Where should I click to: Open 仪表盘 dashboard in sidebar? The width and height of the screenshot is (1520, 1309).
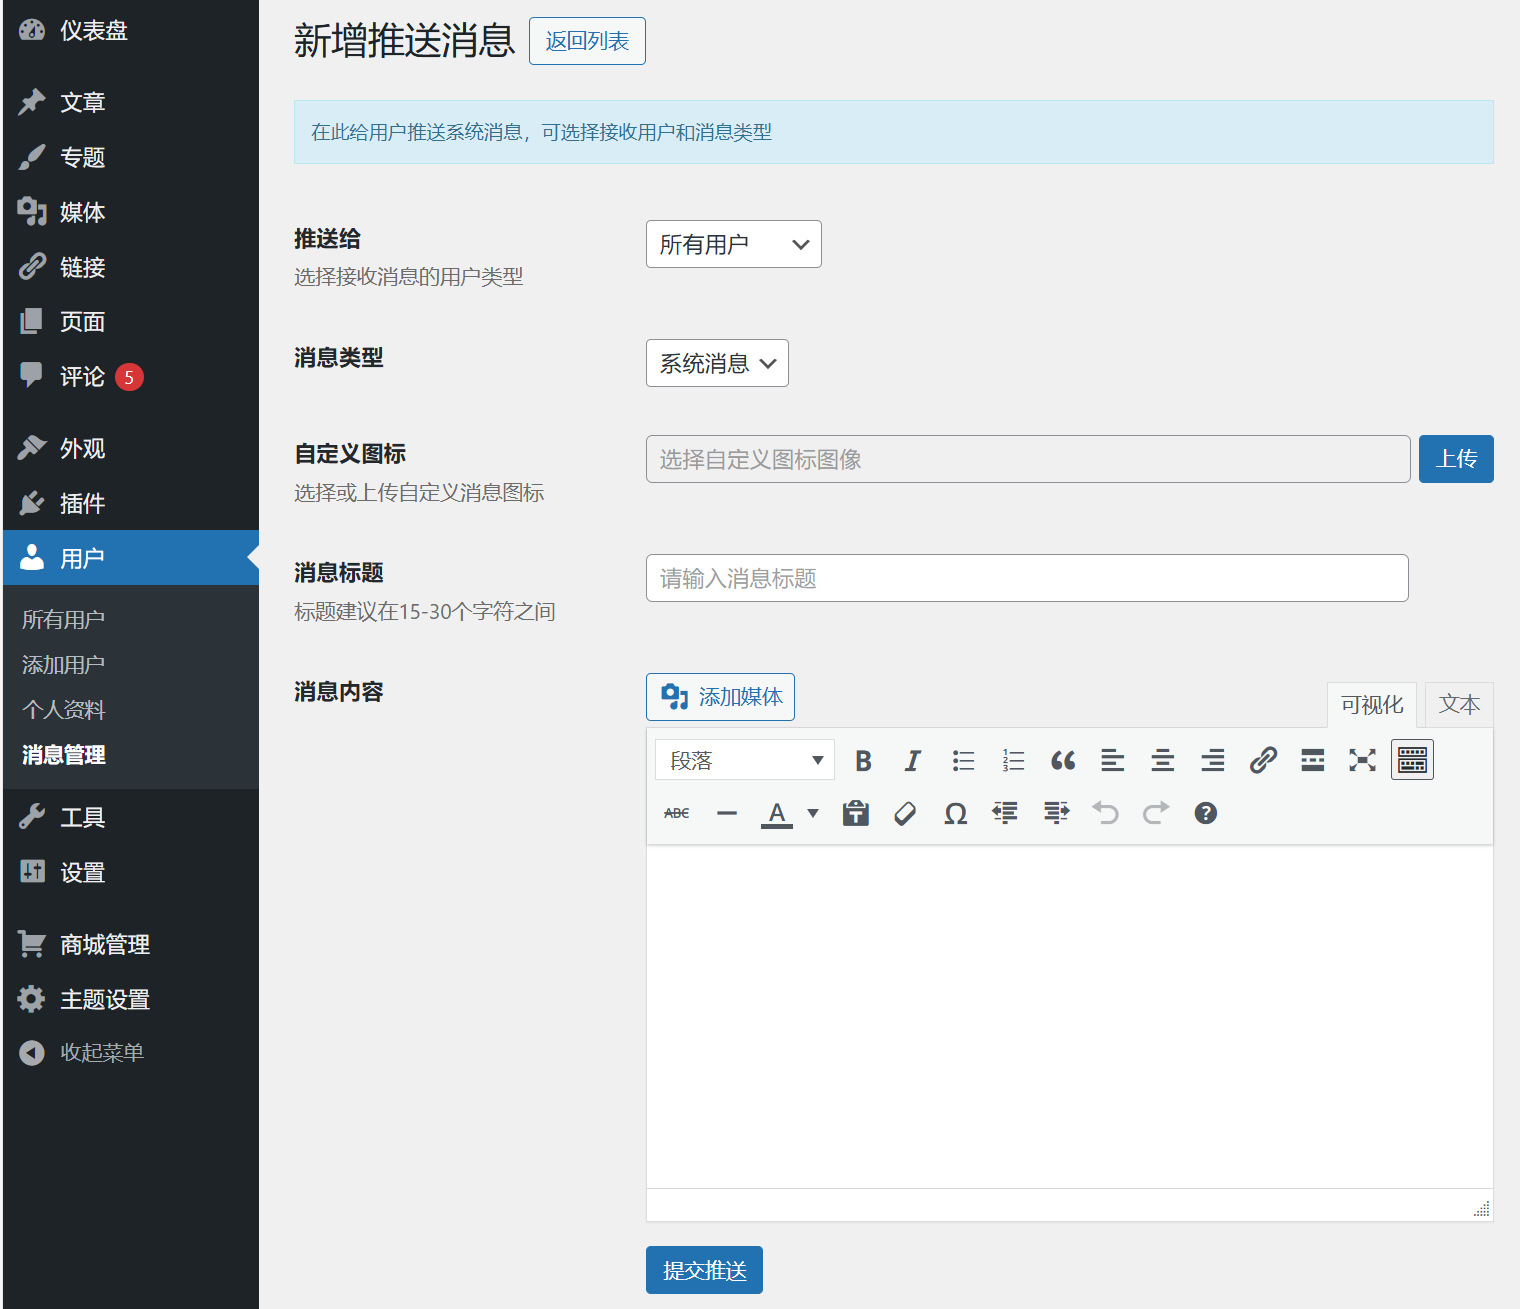130,30
